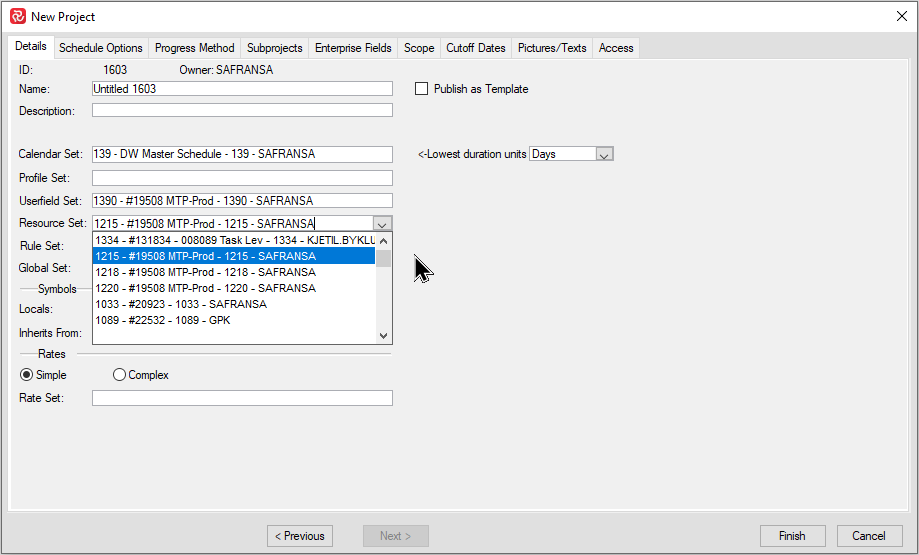Go to the Subprojects tab
This screenshot has width=919, height=555.
point(275,48)
